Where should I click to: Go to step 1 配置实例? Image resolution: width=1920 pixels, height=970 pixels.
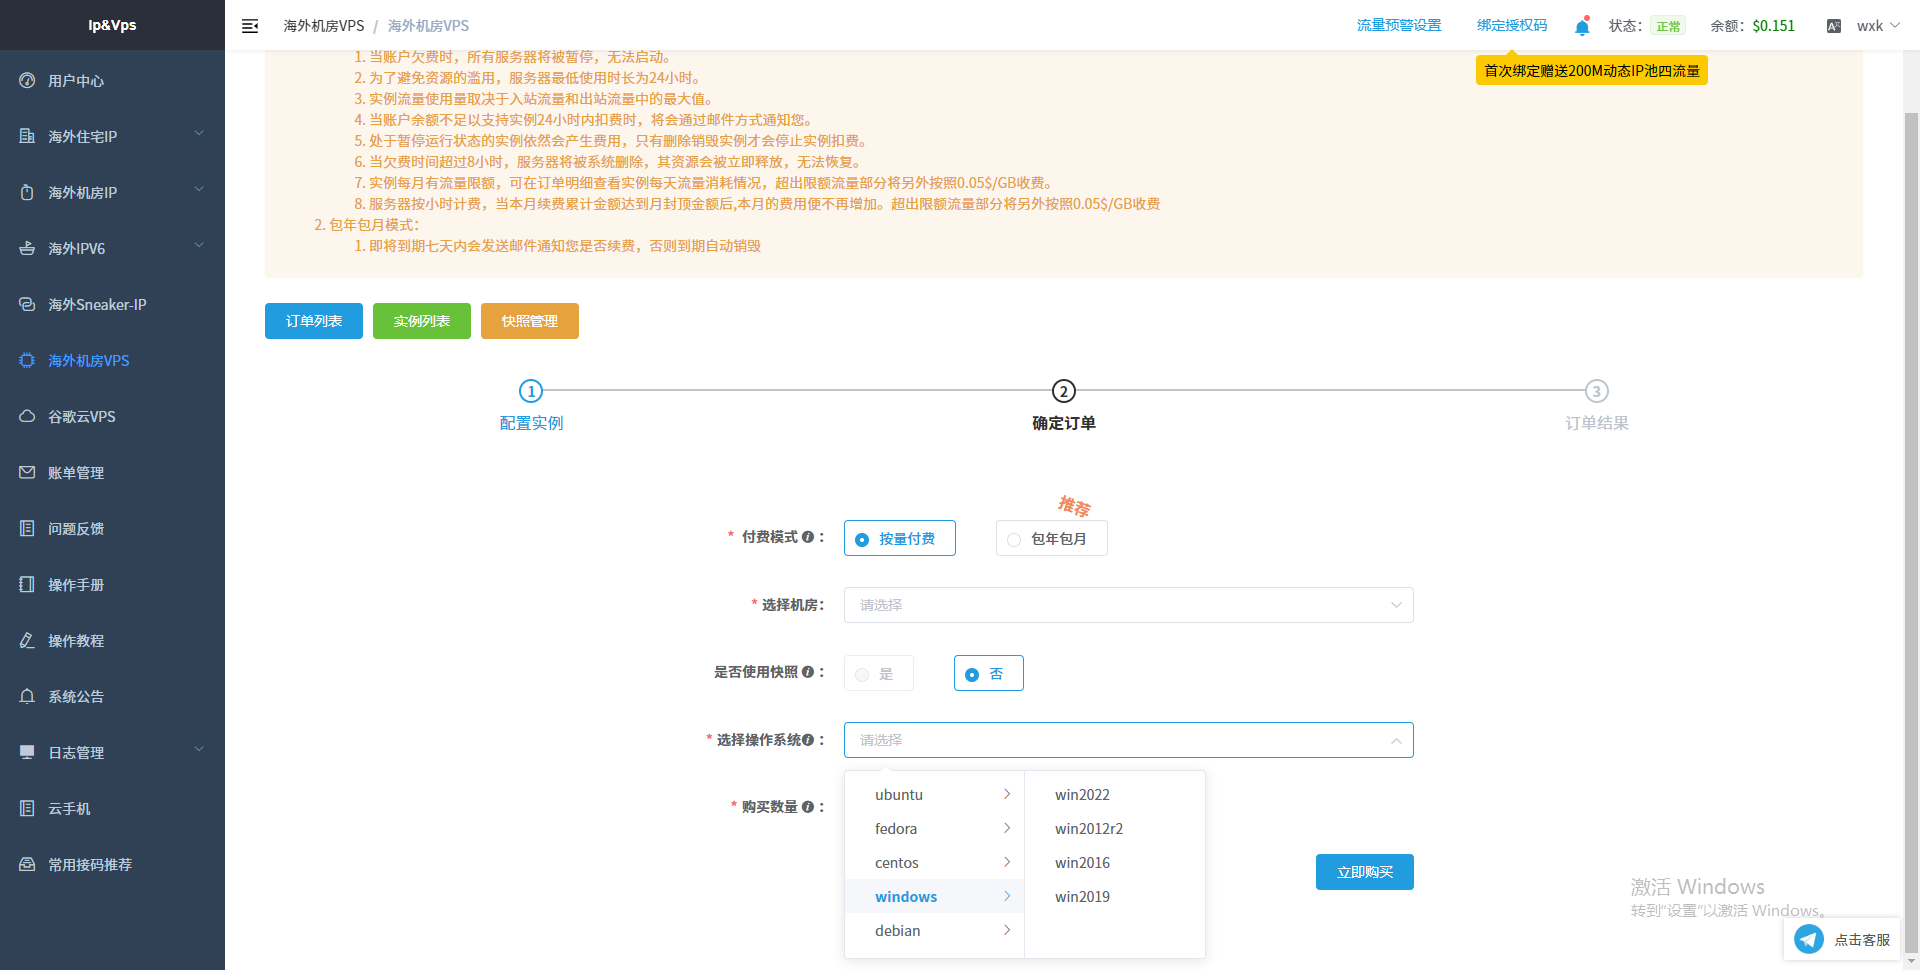coord(531,391)
